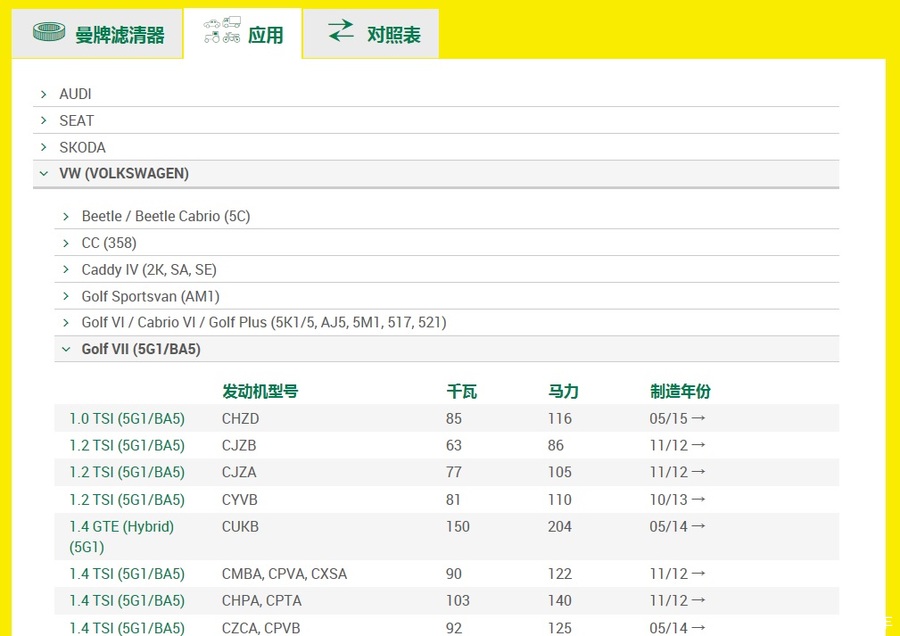Open the 1.4 TSI link for CMBA, CPVA, CXSA
900x636 pixels.
point(127,573)
